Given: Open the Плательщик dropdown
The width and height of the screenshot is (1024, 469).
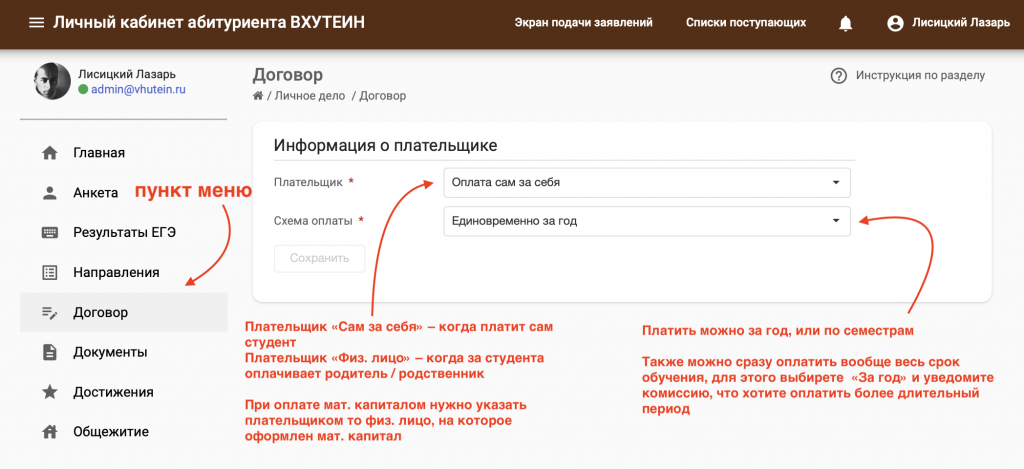Looking at the screenshot, I should tap(647, 183).
